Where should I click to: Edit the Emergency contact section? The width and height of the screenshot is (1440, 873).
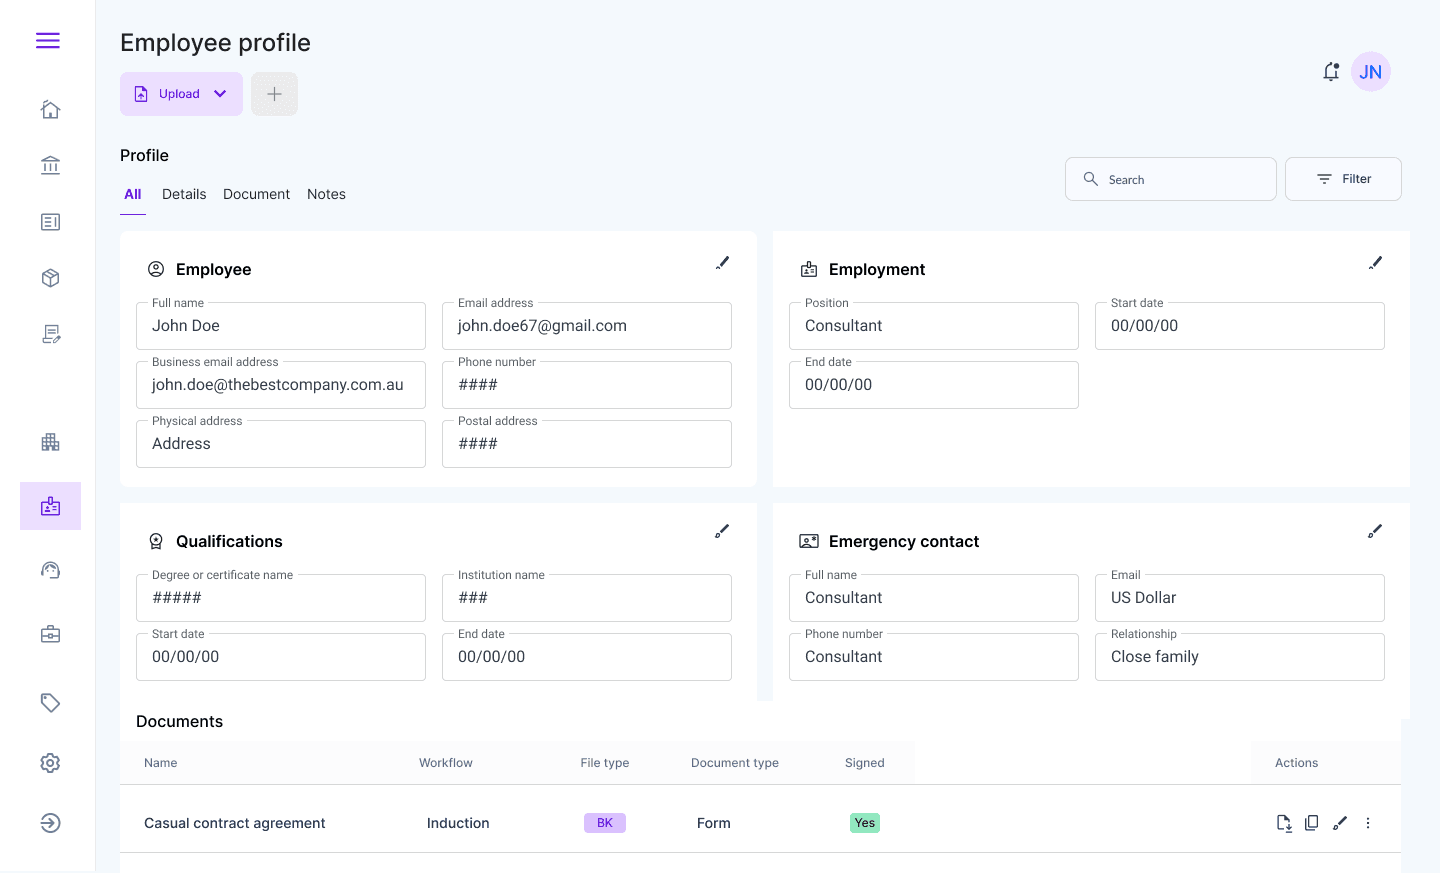[1376, 531]
